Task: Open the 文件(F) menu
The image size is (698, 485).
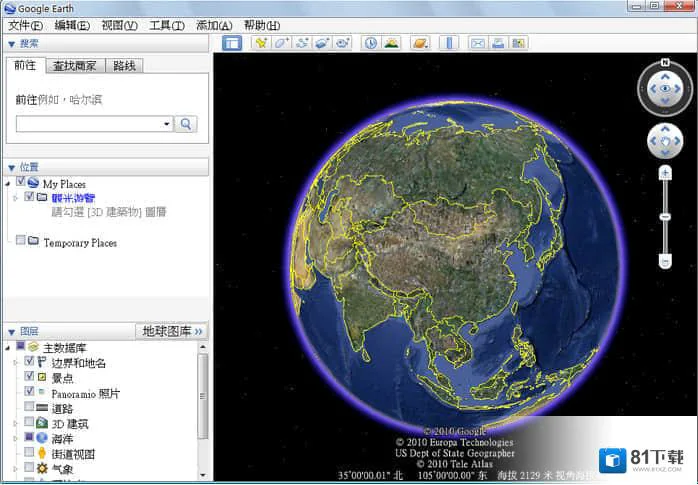Action: [25, 26]
